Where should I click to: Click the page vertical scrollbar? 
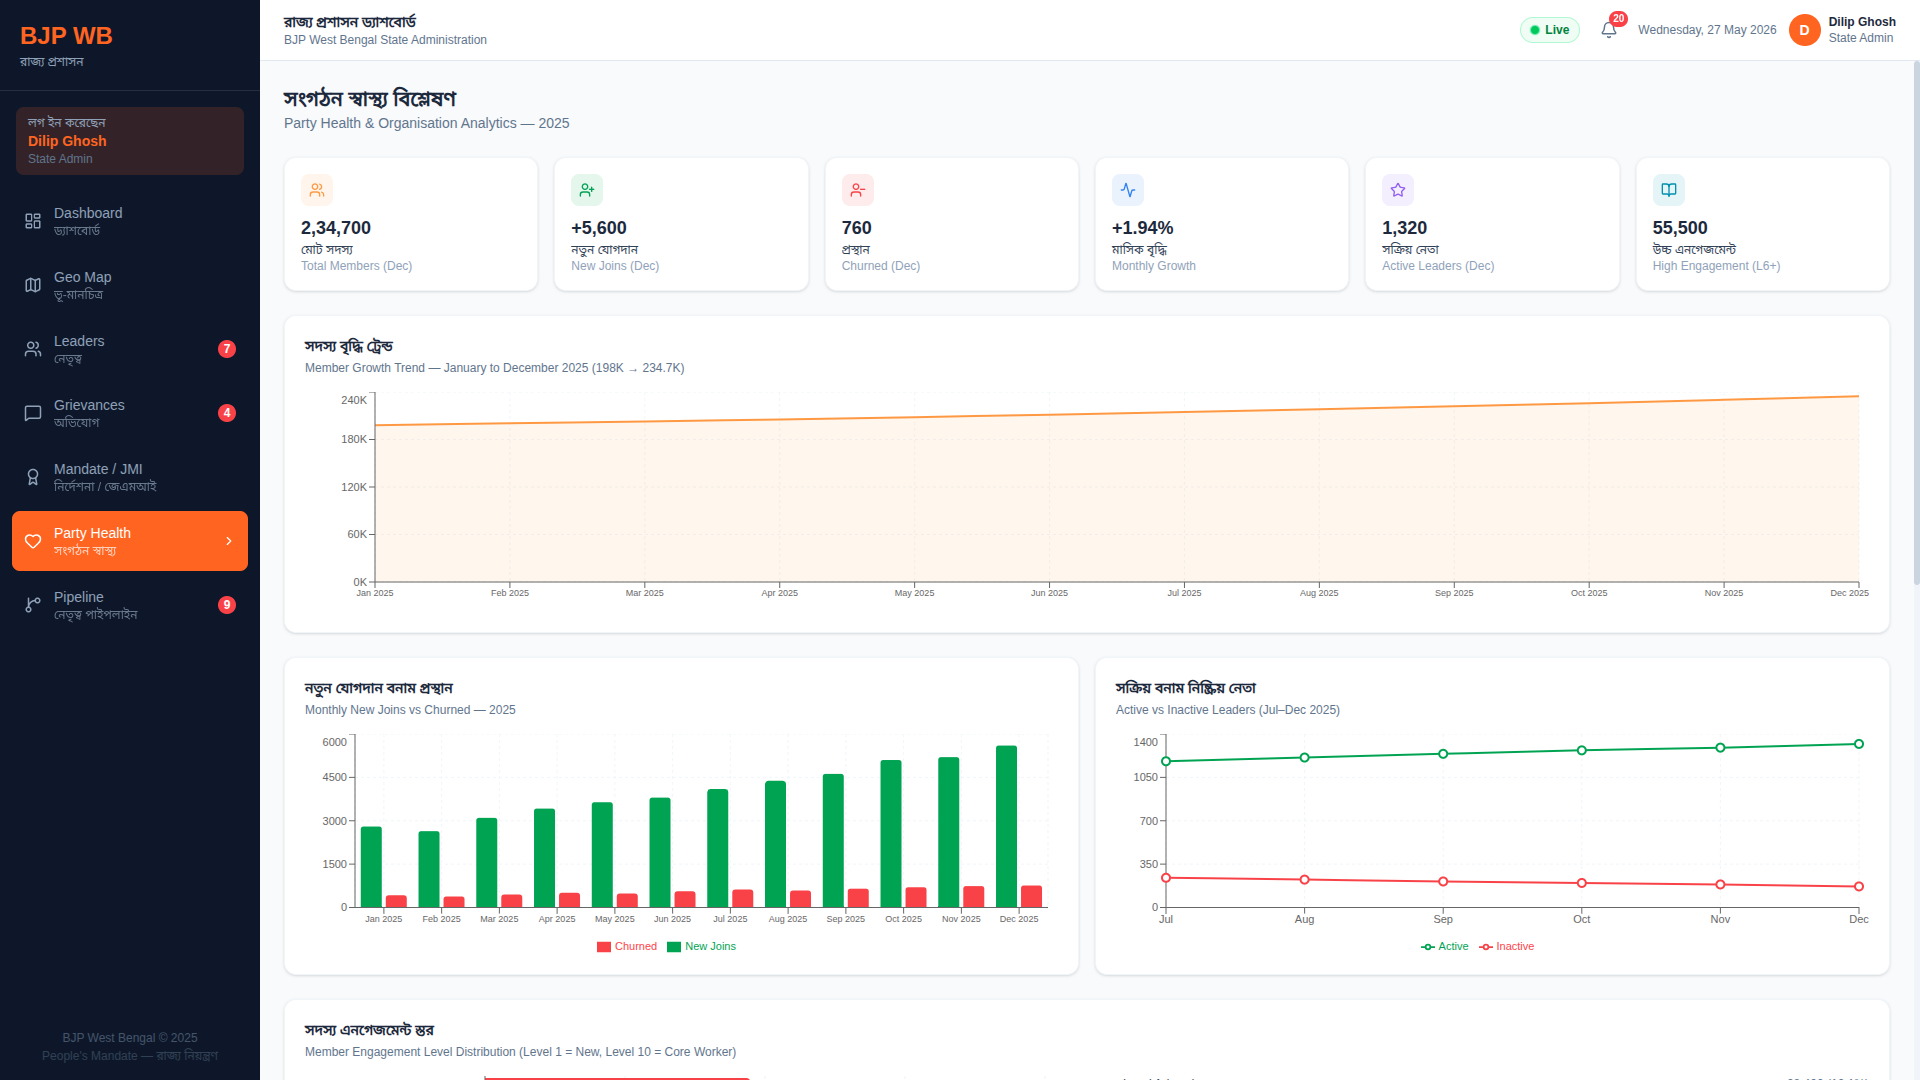point(1916,320)
